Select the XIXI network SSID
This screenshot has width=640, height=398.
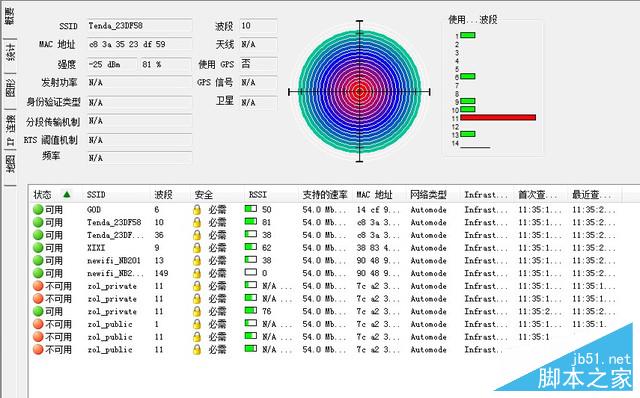96,248
